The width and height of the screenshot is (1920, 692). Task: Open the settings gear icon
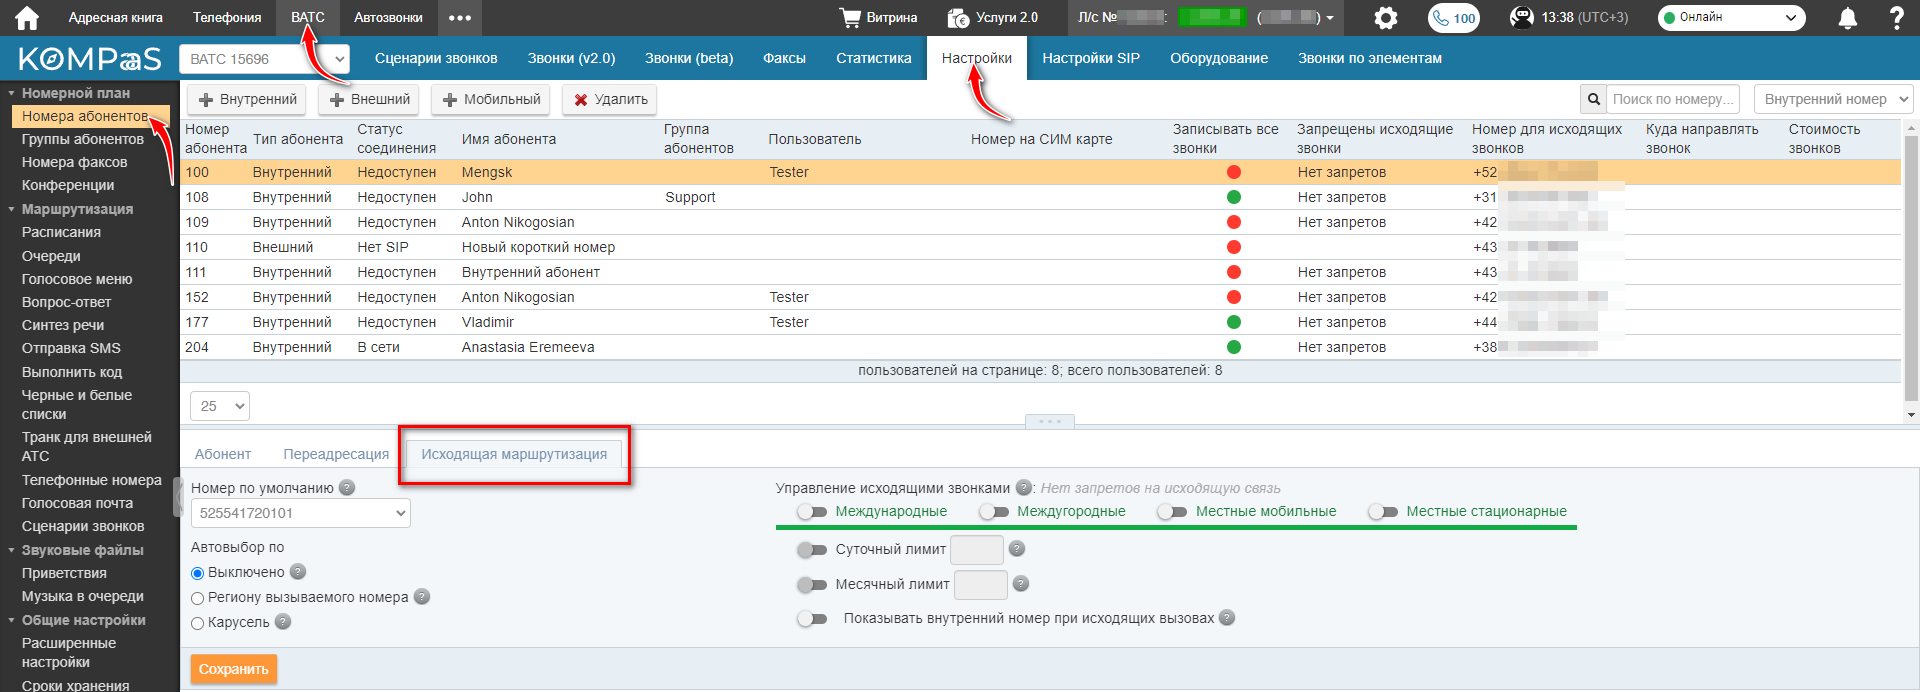1386,18
